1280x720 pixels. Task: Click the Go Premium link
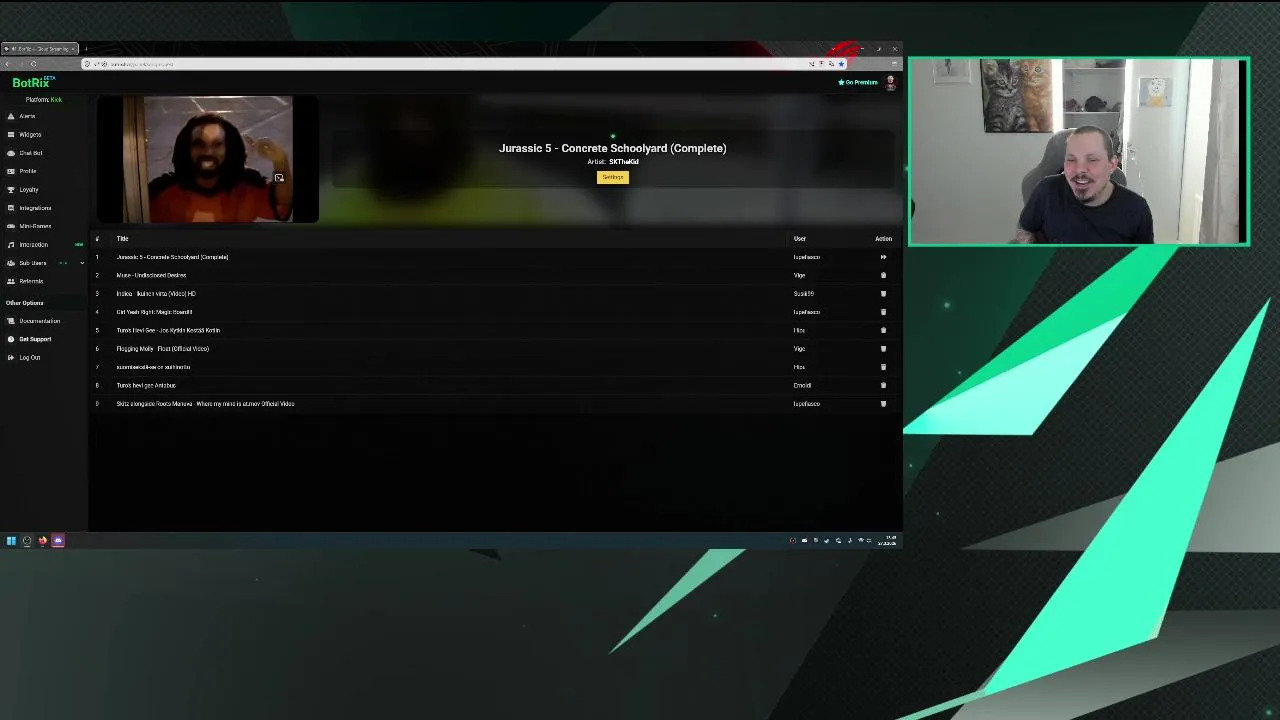pos(858,82)
